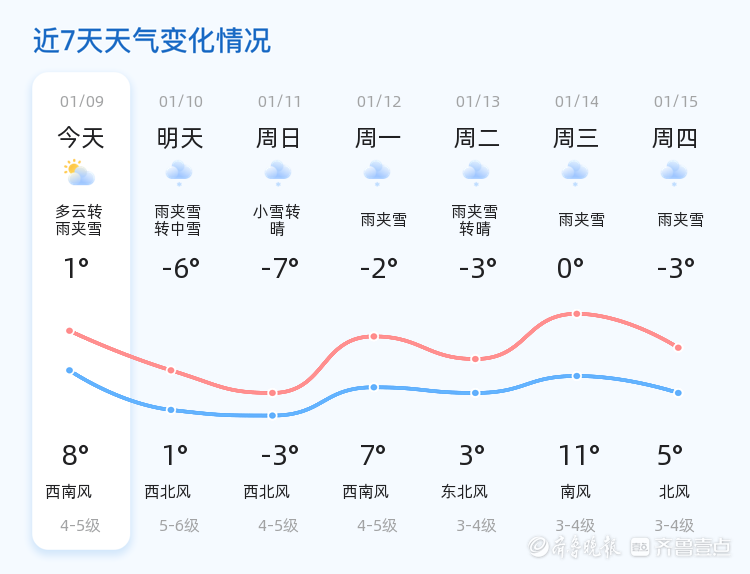Click the 5-6级 wind level text
This screenshot has width=750, height=574.
[x=180, y=525]
